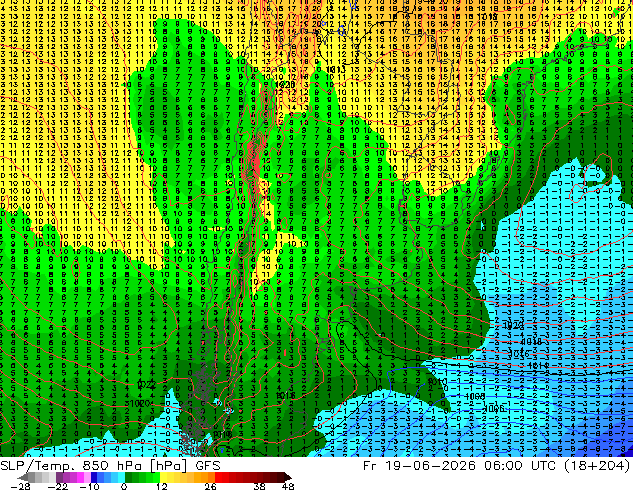
Task: Click the 0 label under the color scale
Action: click(x=124, y=486)
